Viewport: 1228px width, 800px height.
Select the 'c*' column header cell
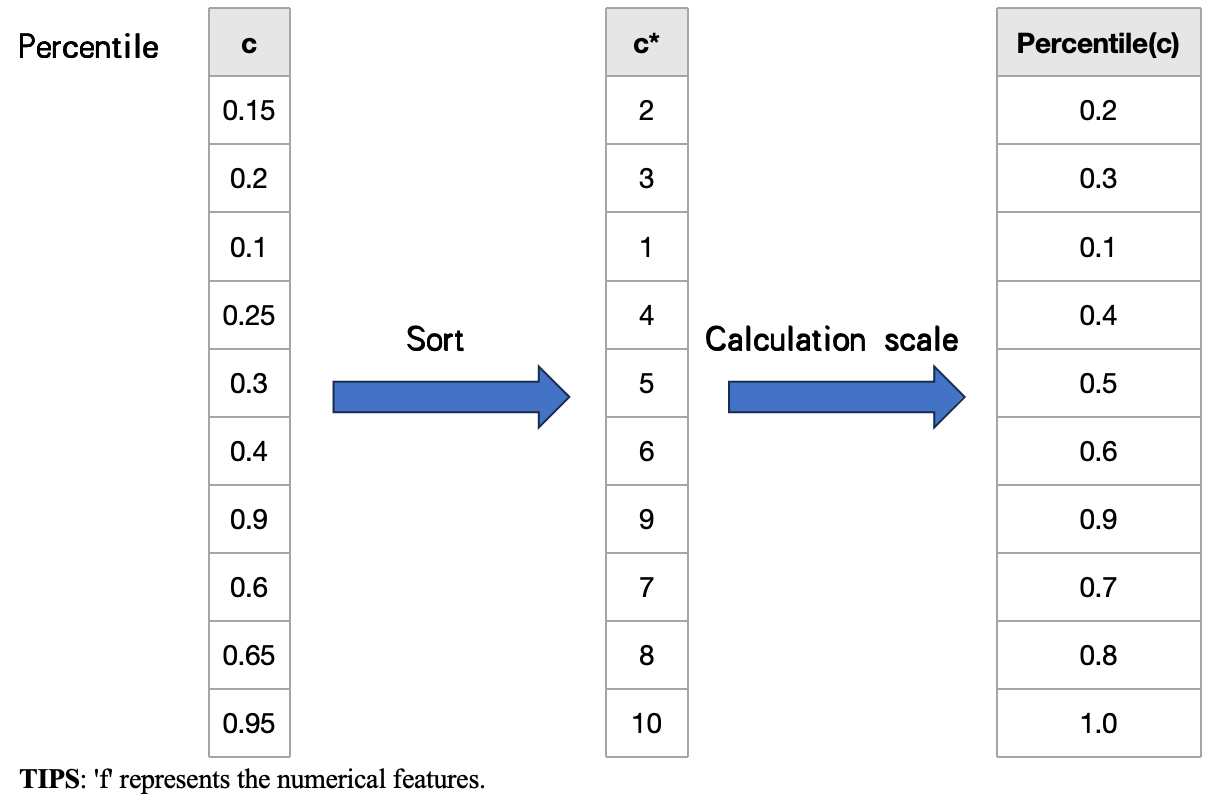click(646, 43)
